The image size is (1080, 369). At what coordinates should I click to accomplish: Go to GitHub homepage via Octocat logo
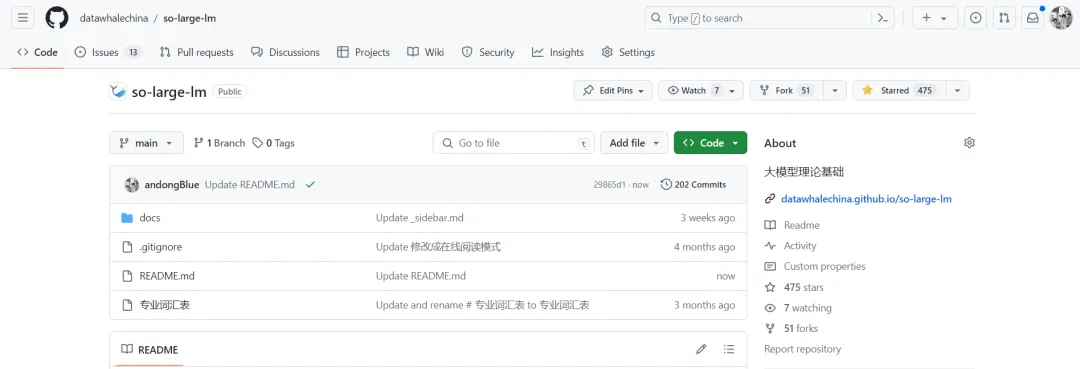57,18
